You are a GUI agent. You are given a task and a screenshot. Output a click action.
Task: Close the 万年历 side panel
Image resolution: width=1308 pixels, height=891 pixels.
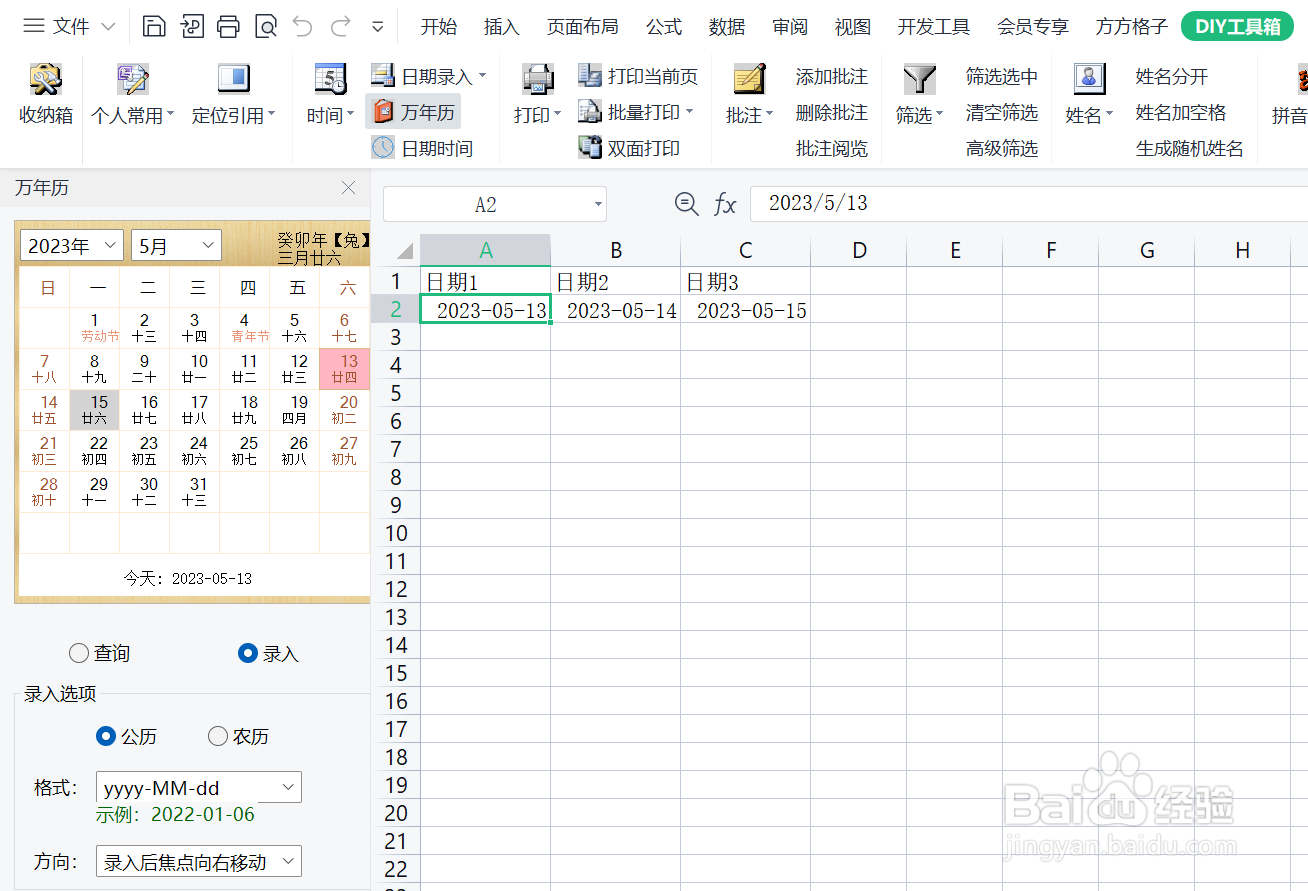[x=348, y=188]
